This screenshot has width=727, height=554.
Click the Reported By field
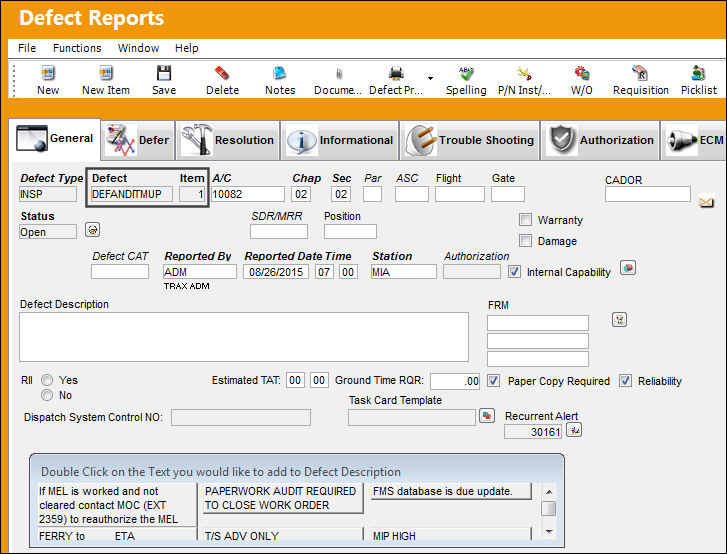[x=199, y=271]
